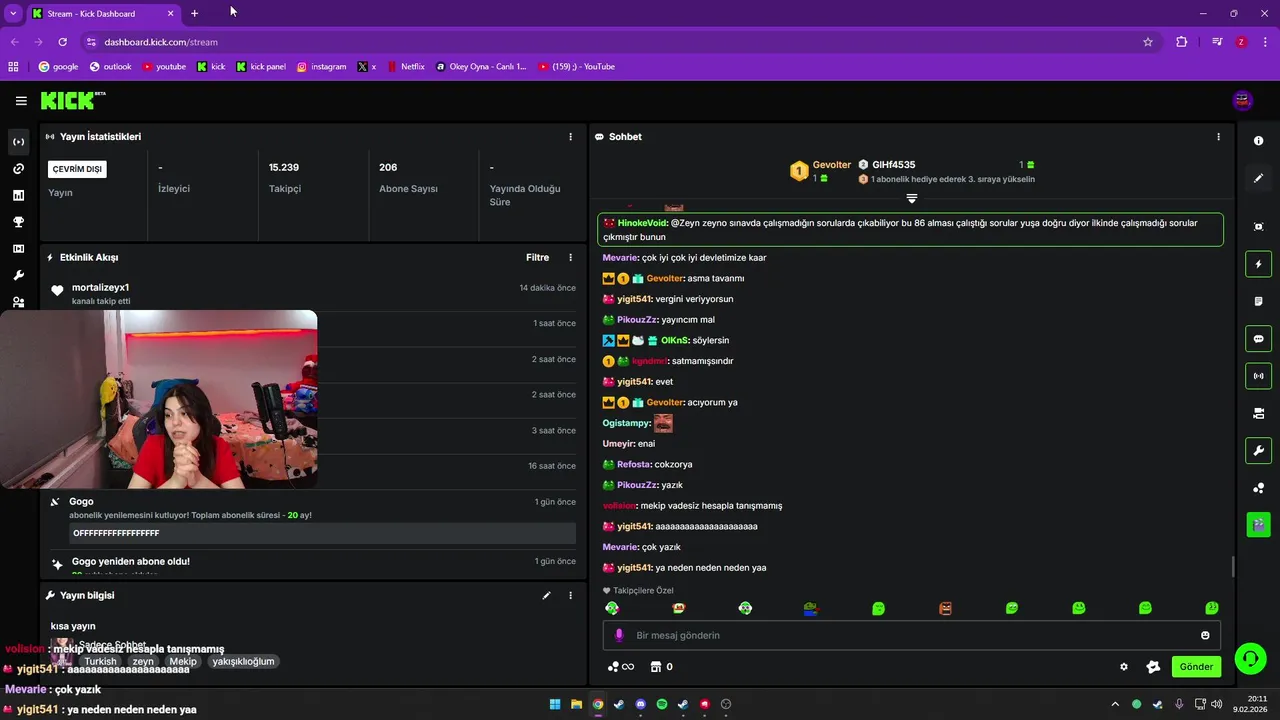Open chat settings gear icon
This screenshot has width=1280, height=720.
point(1124,667)
